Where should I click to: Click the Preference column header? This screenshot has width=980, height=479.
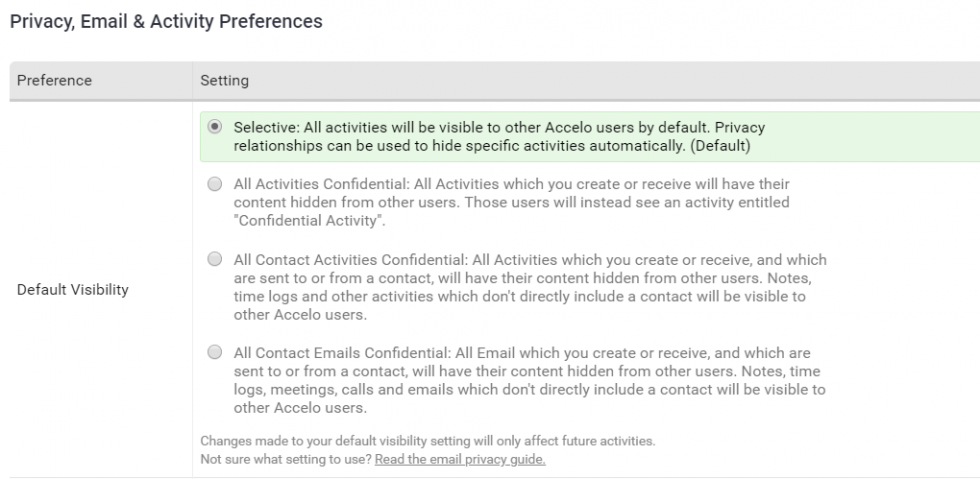click(x=55, y=80)
